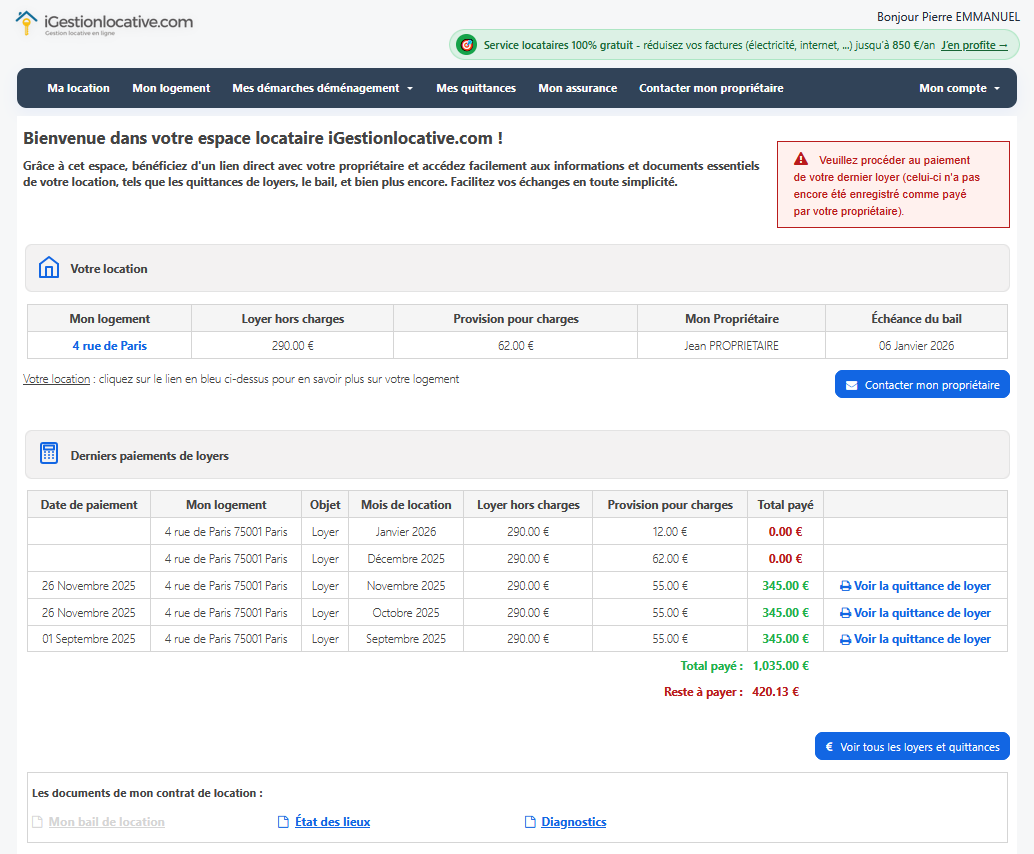The image size is (1034, 854).
Task: Click the iGestionlocative.com house key logo
Action: click(26, 22)
